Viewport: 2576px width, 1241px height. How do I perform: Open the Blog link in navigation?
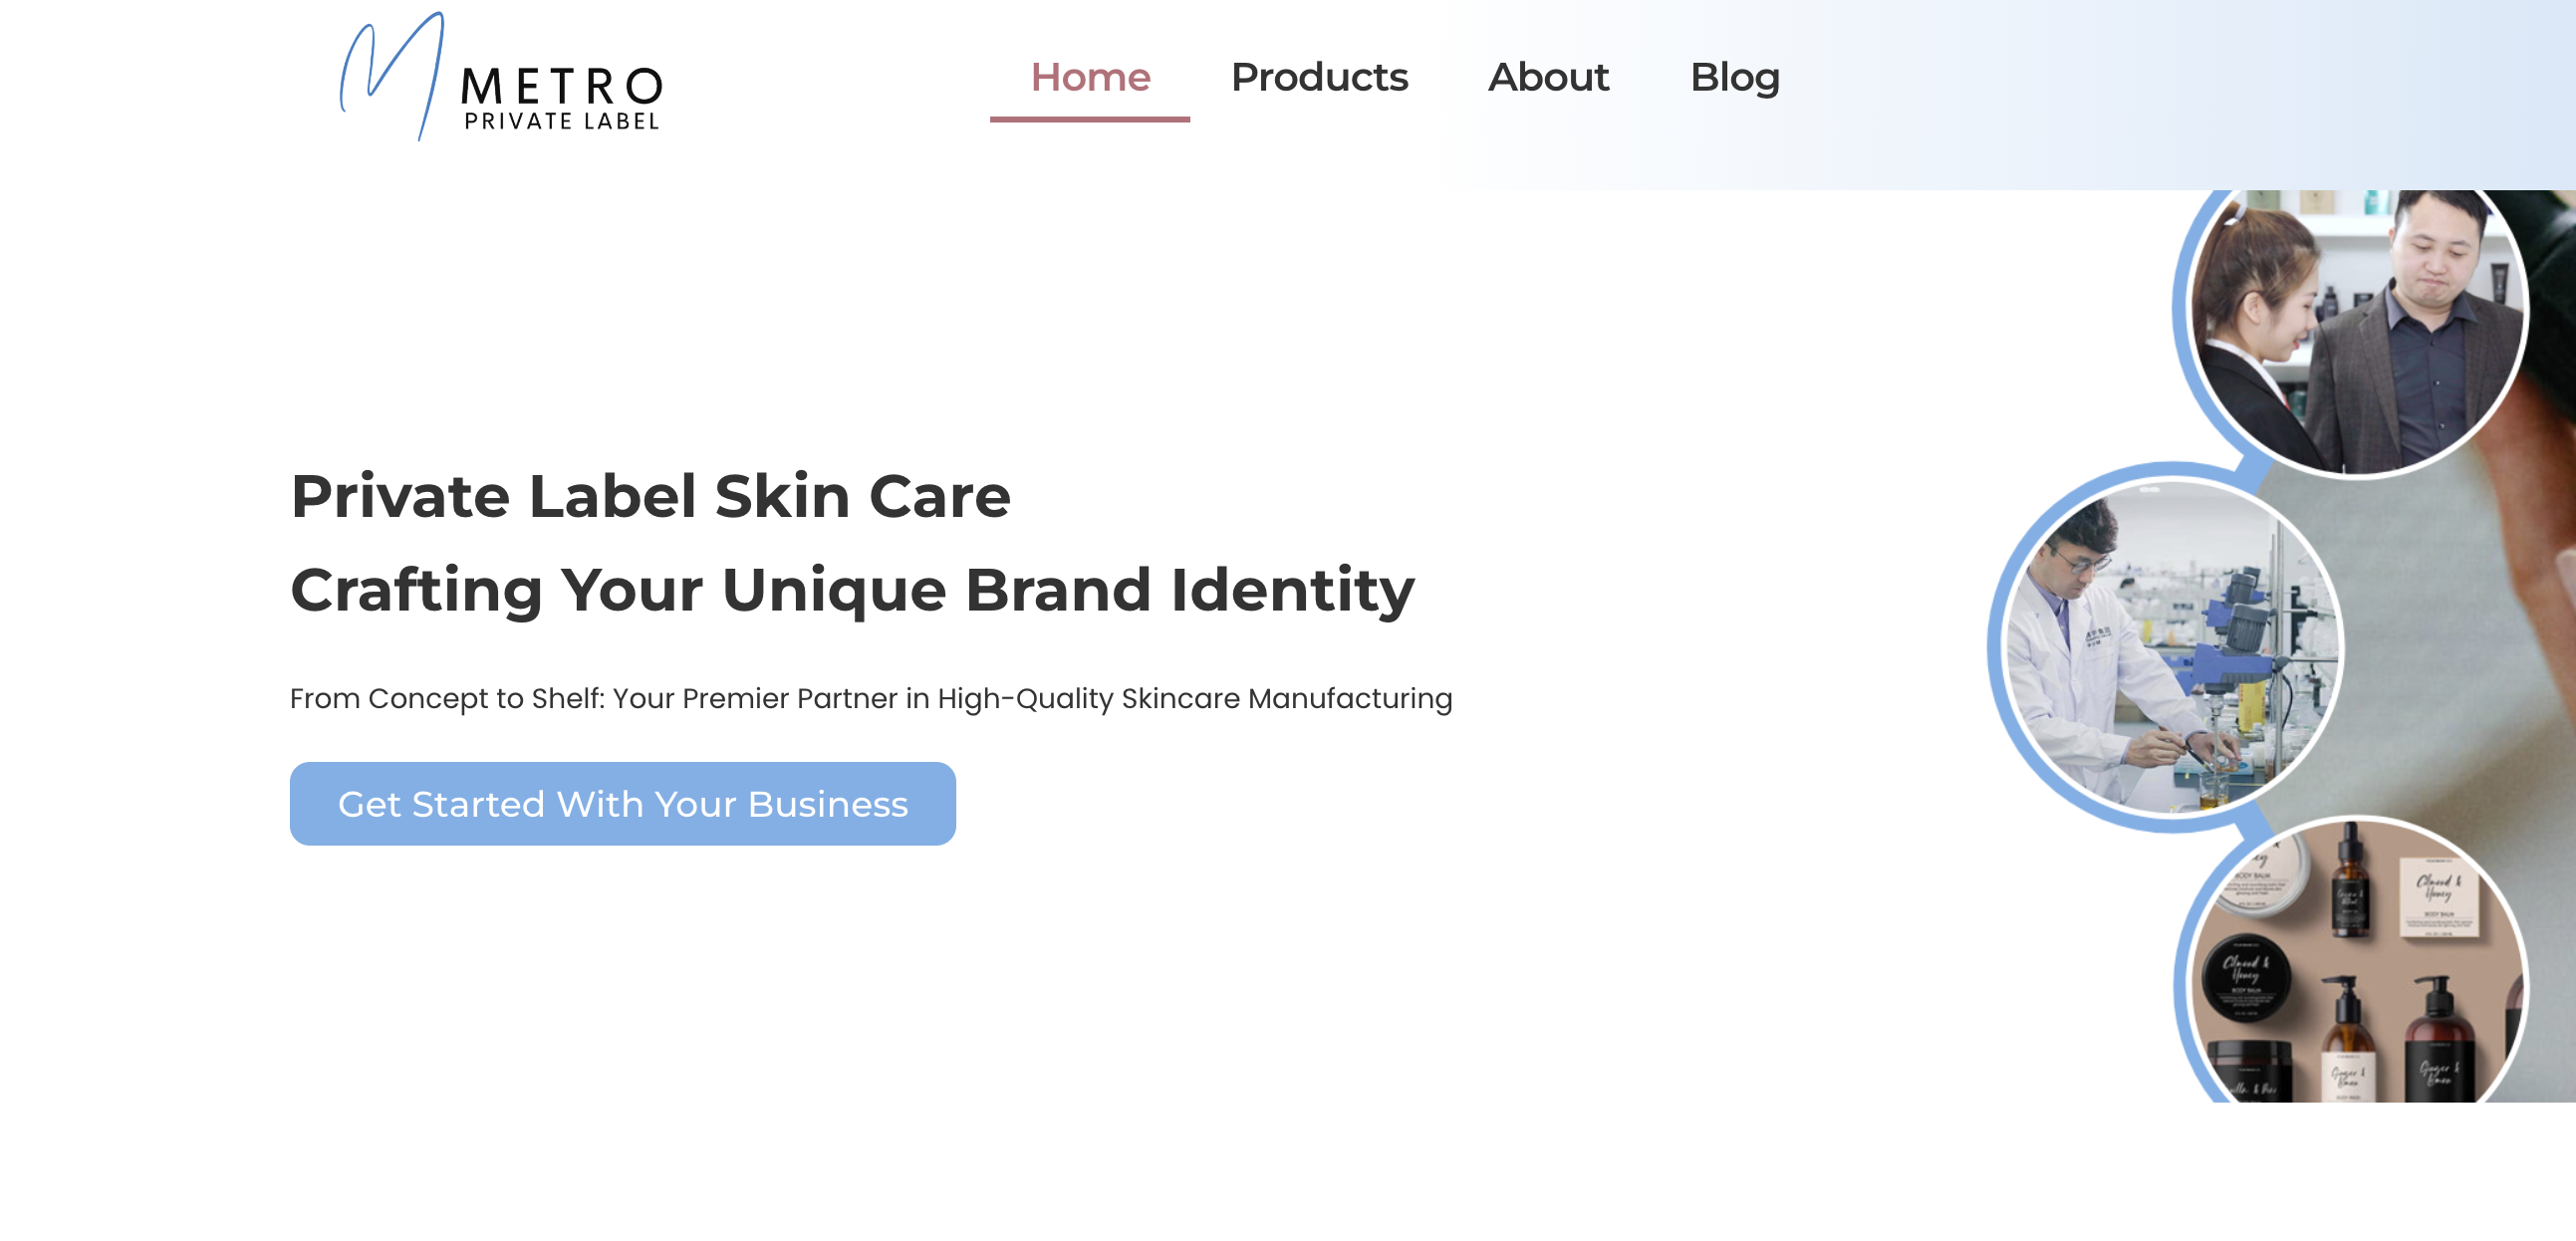tap(1735, 78)
